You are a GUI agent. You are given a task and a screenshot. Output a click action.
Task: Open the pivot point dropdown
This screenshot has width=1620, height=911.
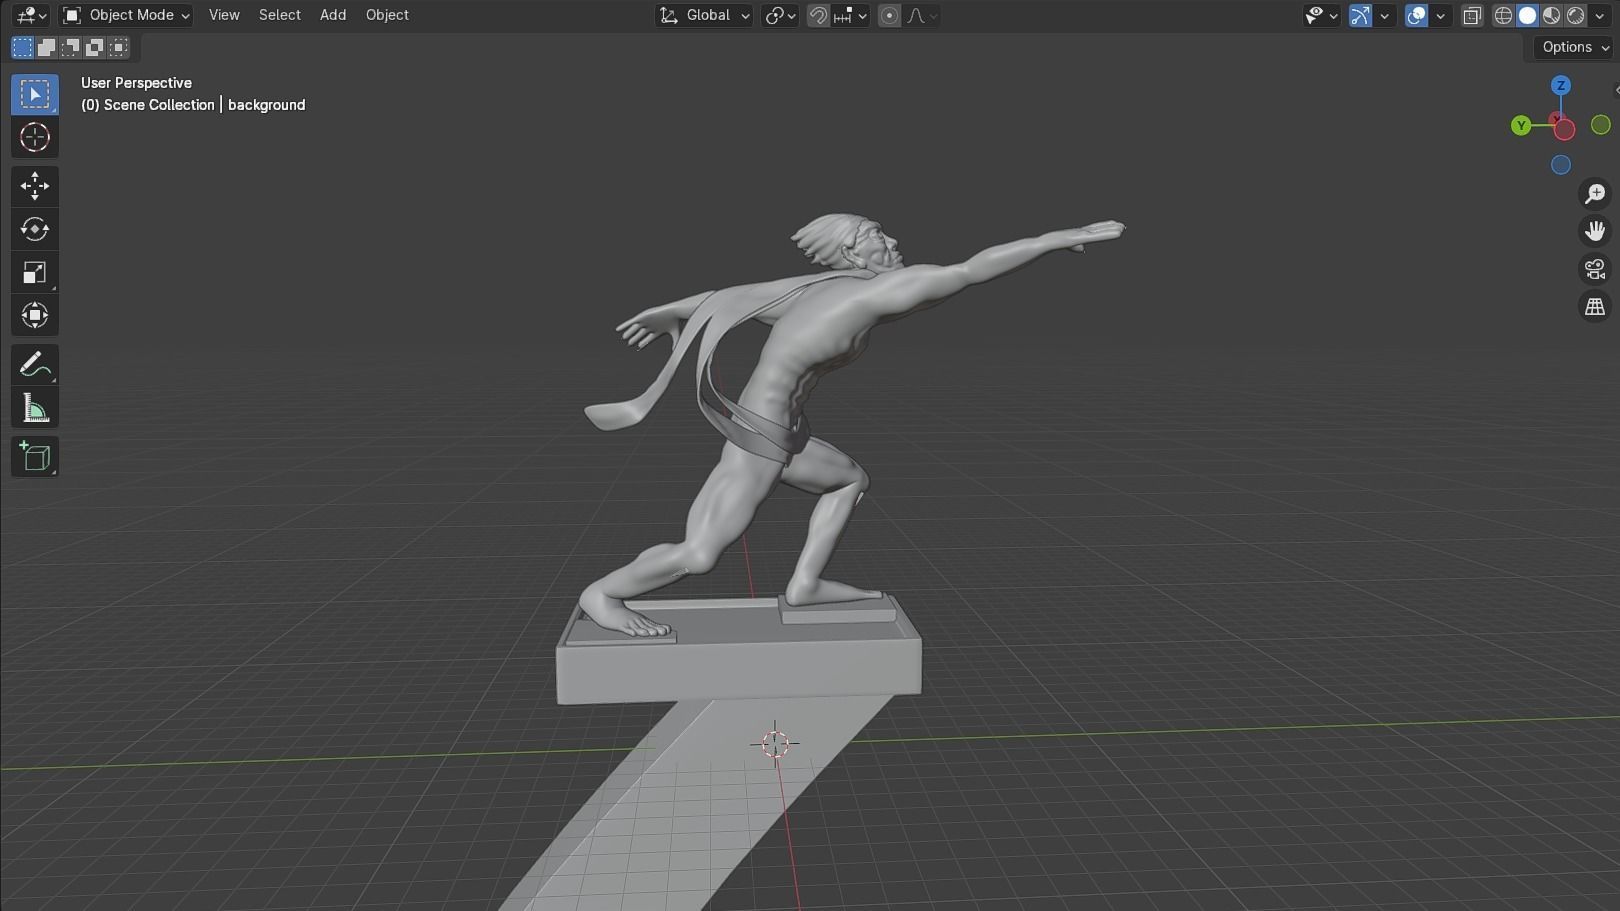click(780, 15)
